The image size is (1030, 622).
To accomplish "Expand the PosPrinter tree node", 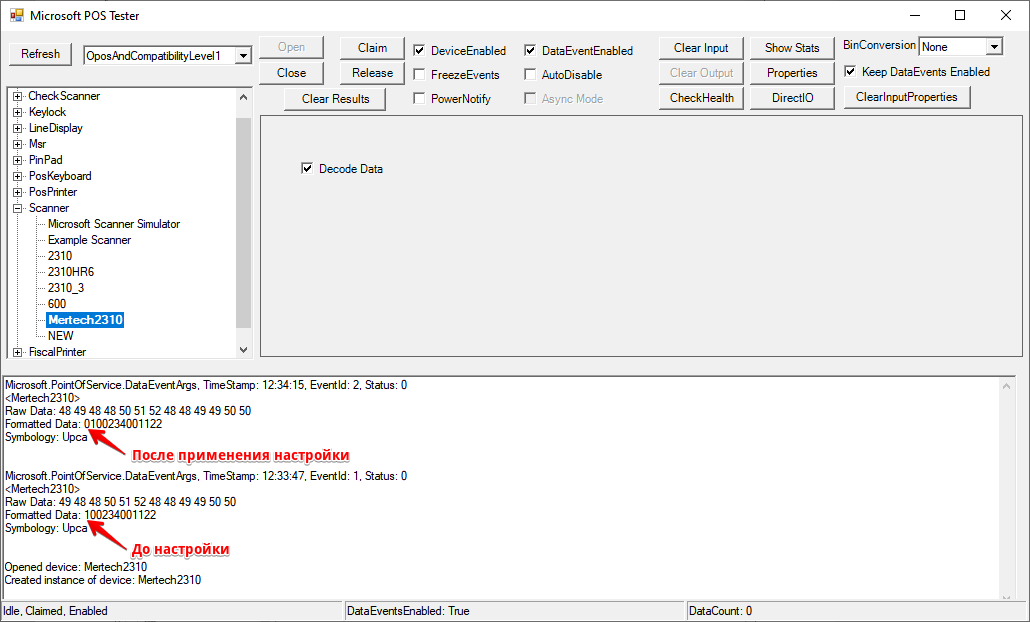I will (18, 192).
